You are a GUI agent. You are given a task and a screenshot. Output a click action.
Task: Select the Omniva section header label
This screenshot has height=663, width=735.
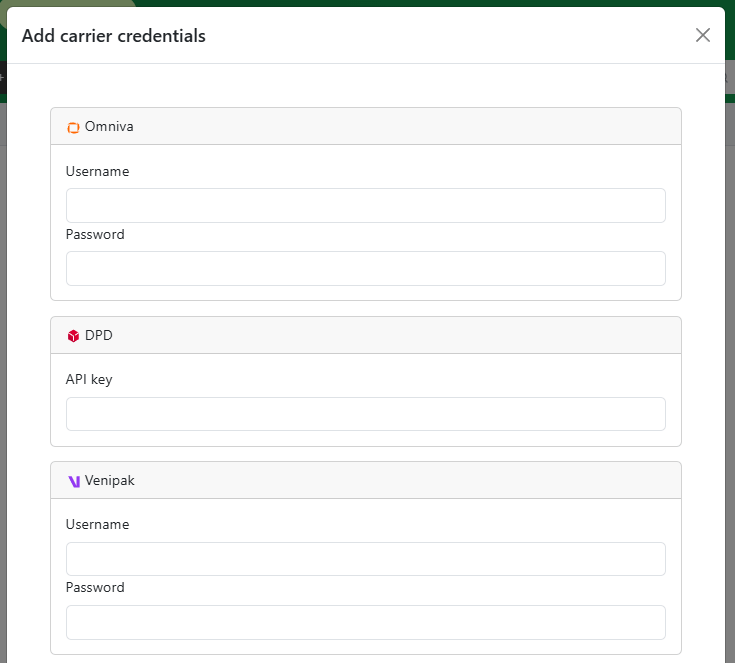109,127
